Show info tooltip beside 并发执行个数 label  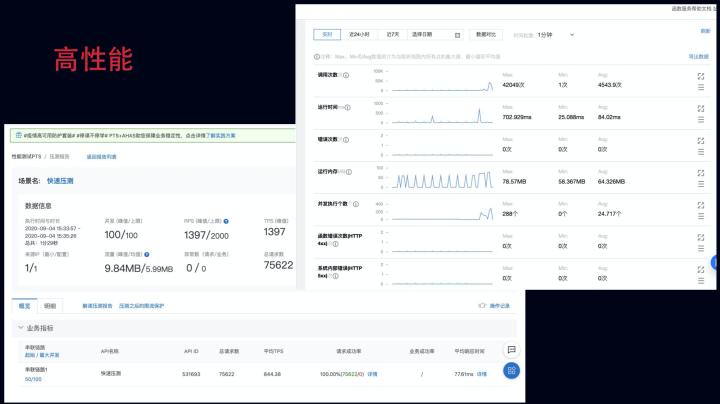coord(356,204)
